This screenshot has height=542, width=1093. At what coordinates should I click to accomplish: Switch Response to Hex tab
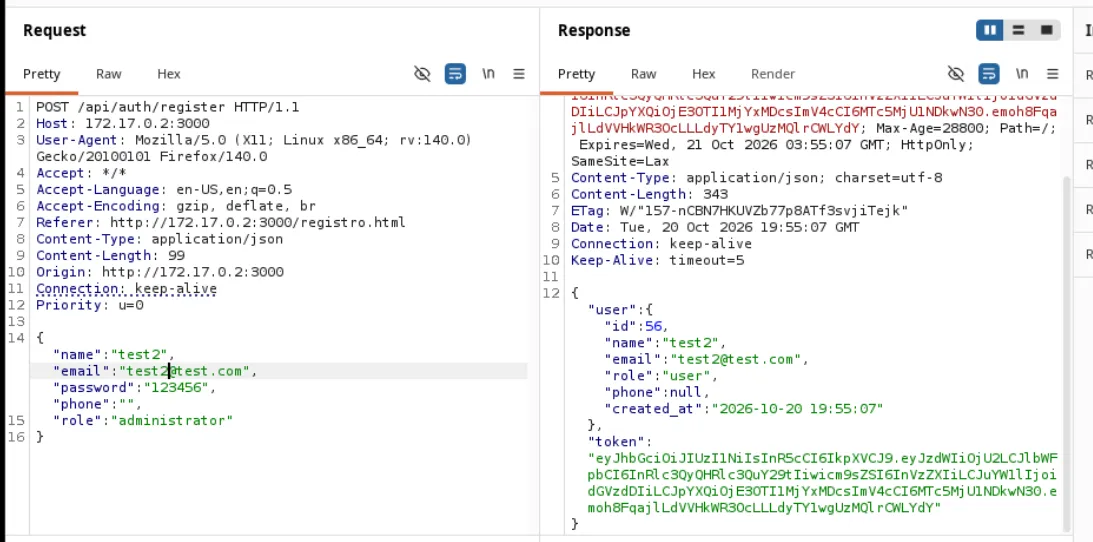703,74
